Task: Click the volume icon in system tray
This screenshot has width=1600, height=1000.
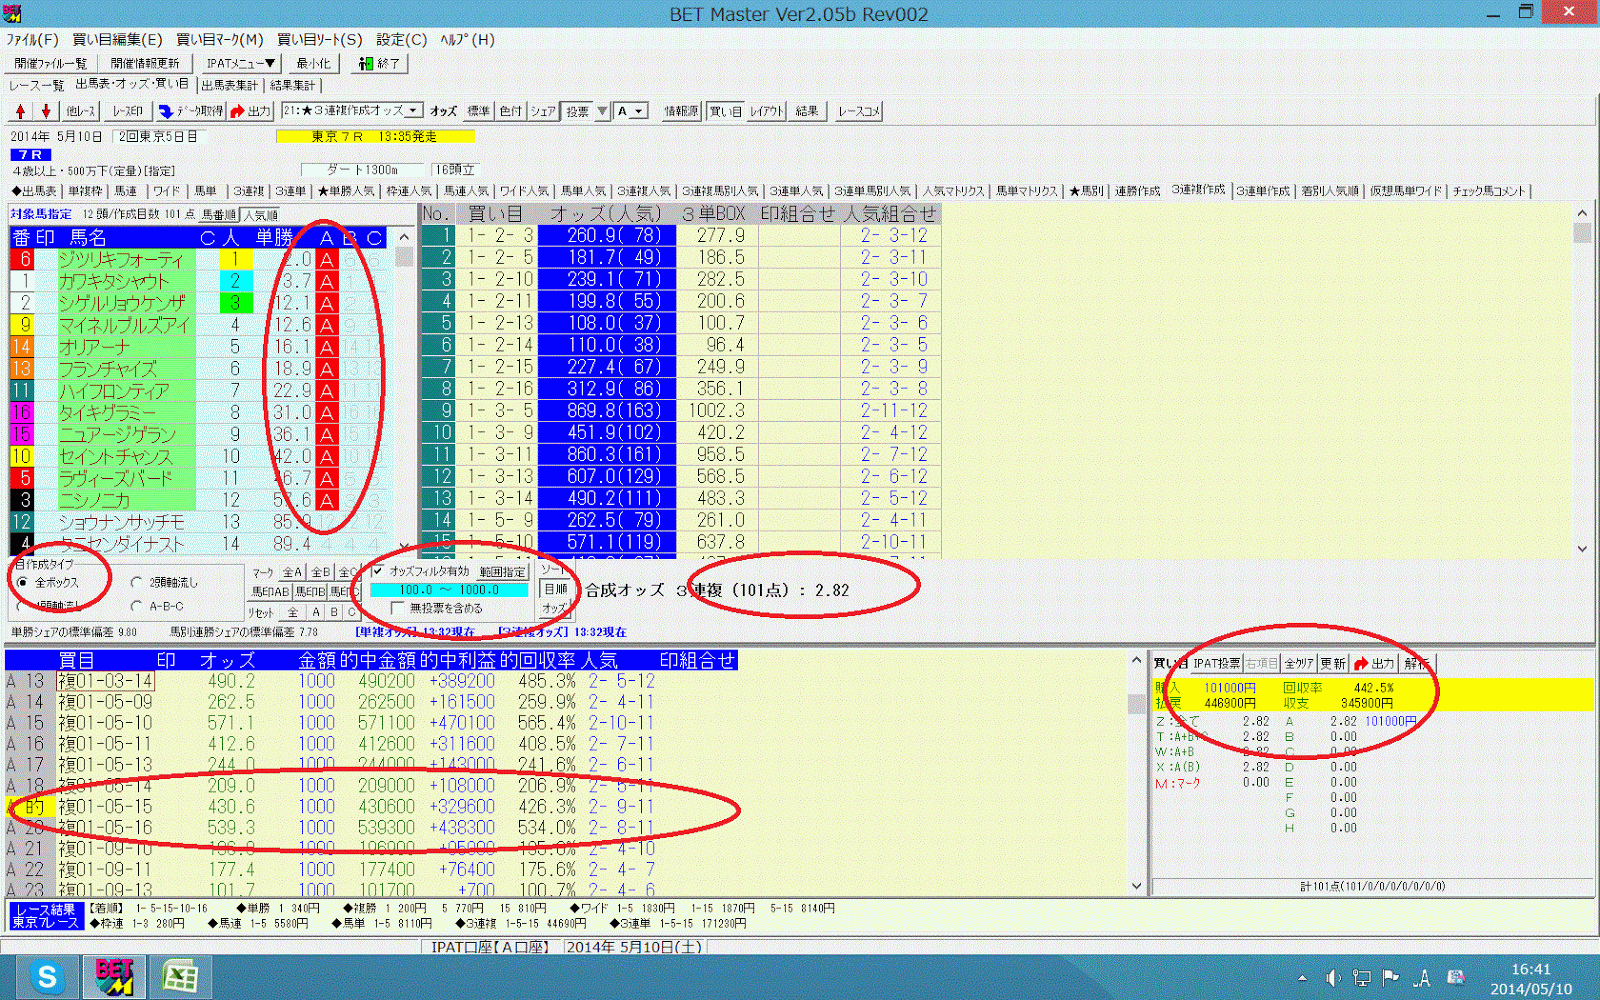Action: pos(1333,977)
